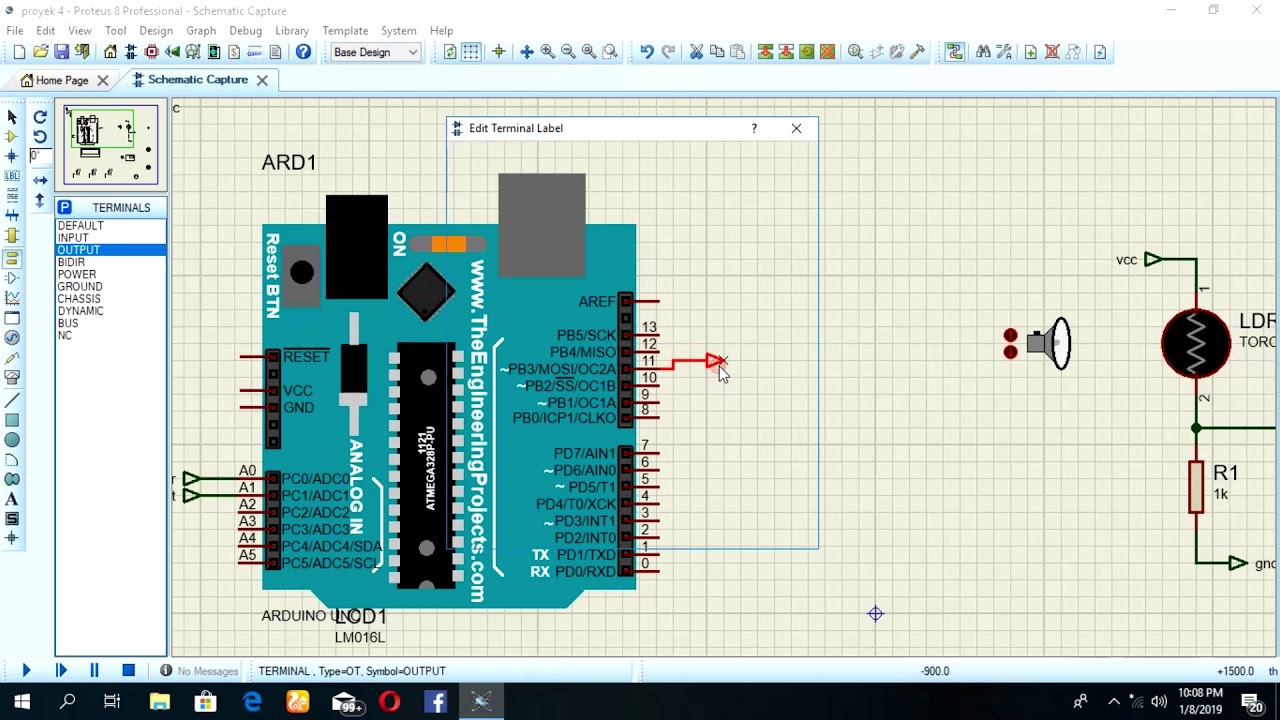
Task: Flip horizontally with the X-mirror arrow
Action: point(40,180)
